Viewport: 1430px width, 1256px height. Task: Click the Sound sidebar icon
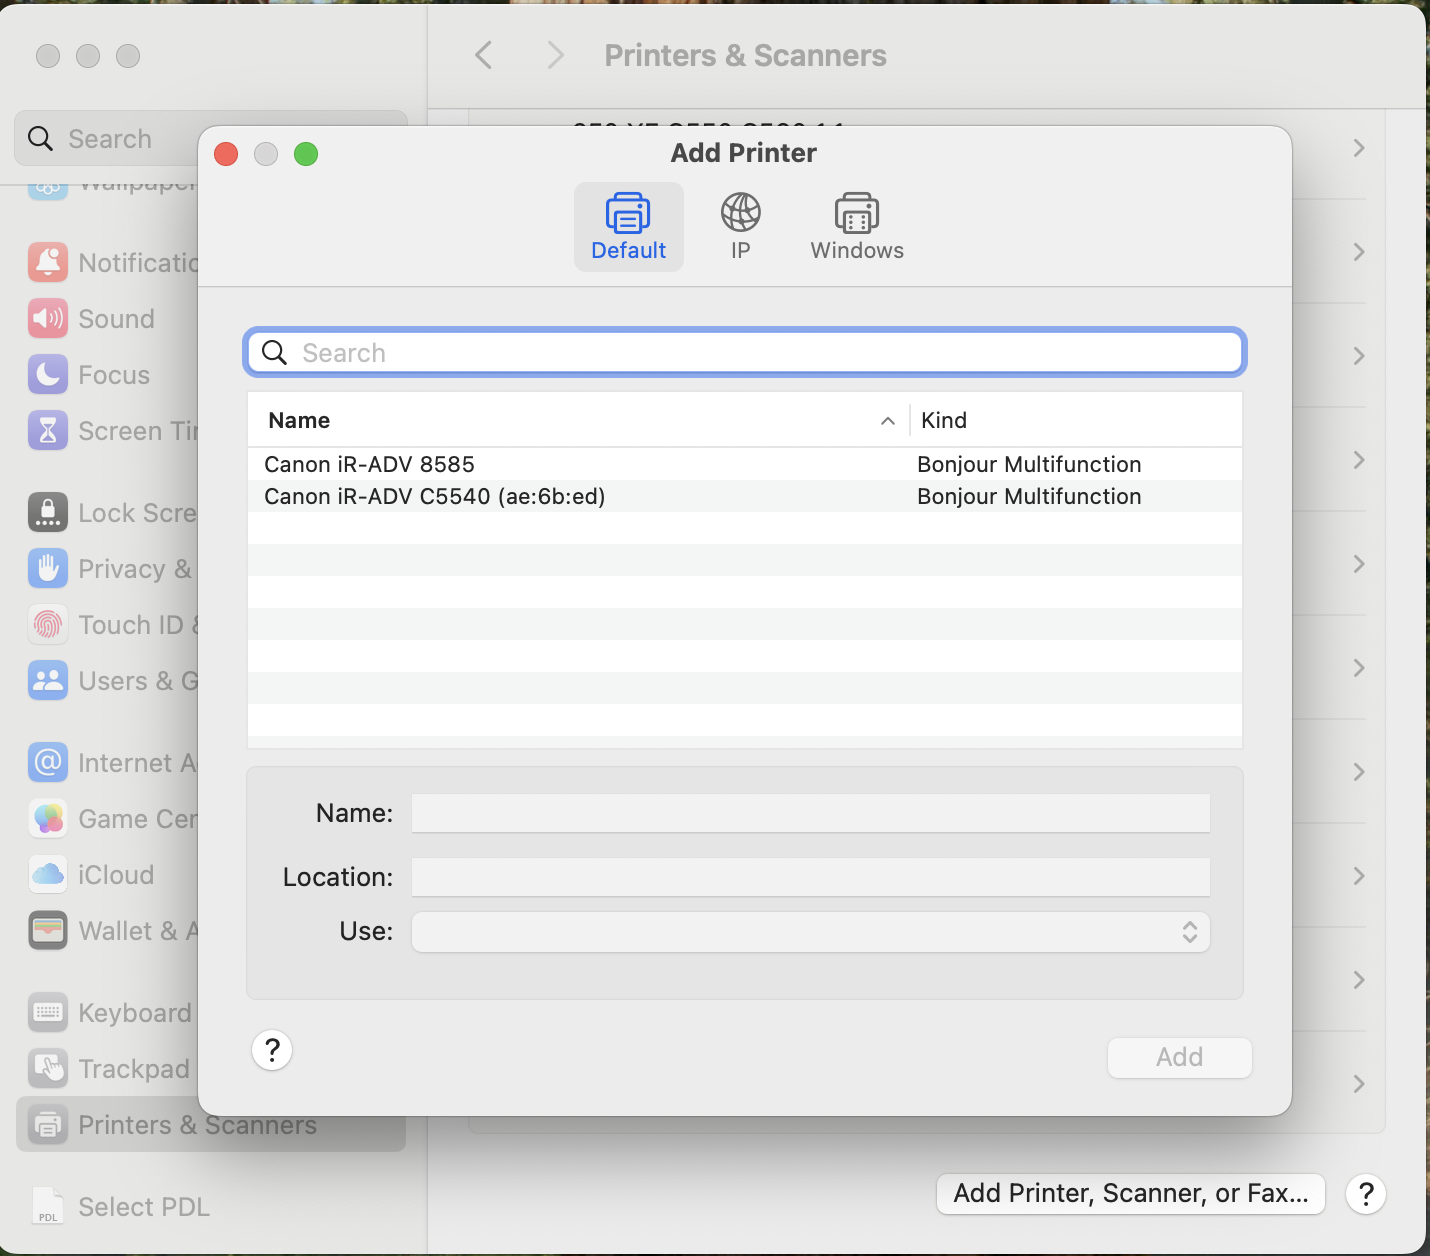(47, 318)
